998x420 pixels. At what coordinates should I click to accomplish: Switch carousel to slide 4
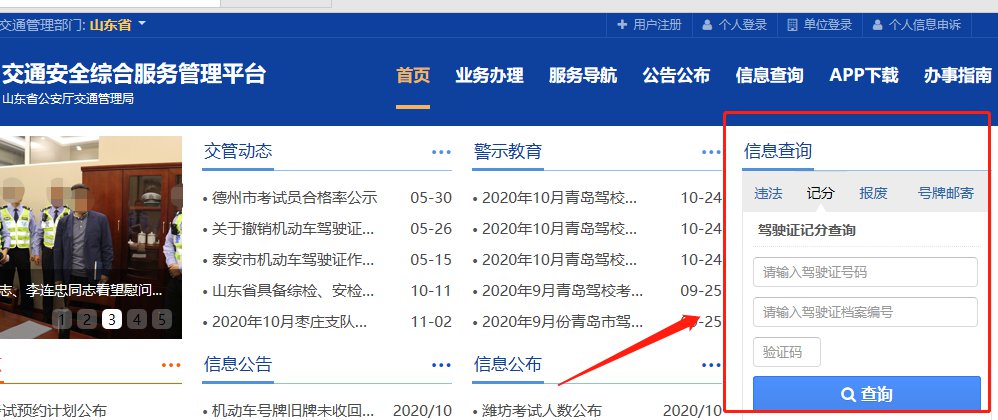(x=137, y=320)
